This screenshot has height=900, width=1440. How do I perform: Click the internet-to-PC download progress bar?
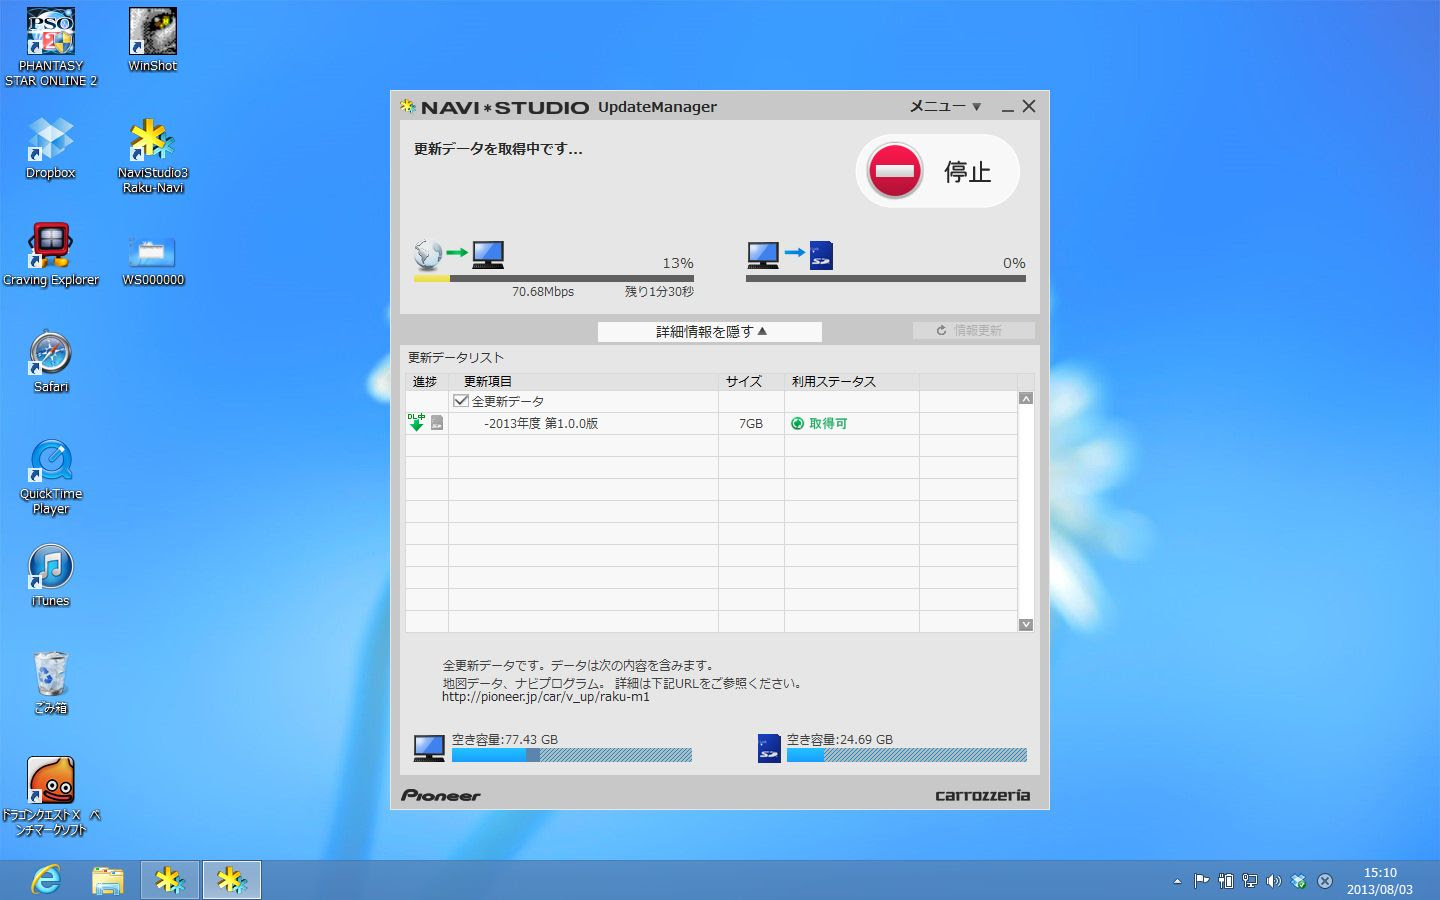[554, 279]
